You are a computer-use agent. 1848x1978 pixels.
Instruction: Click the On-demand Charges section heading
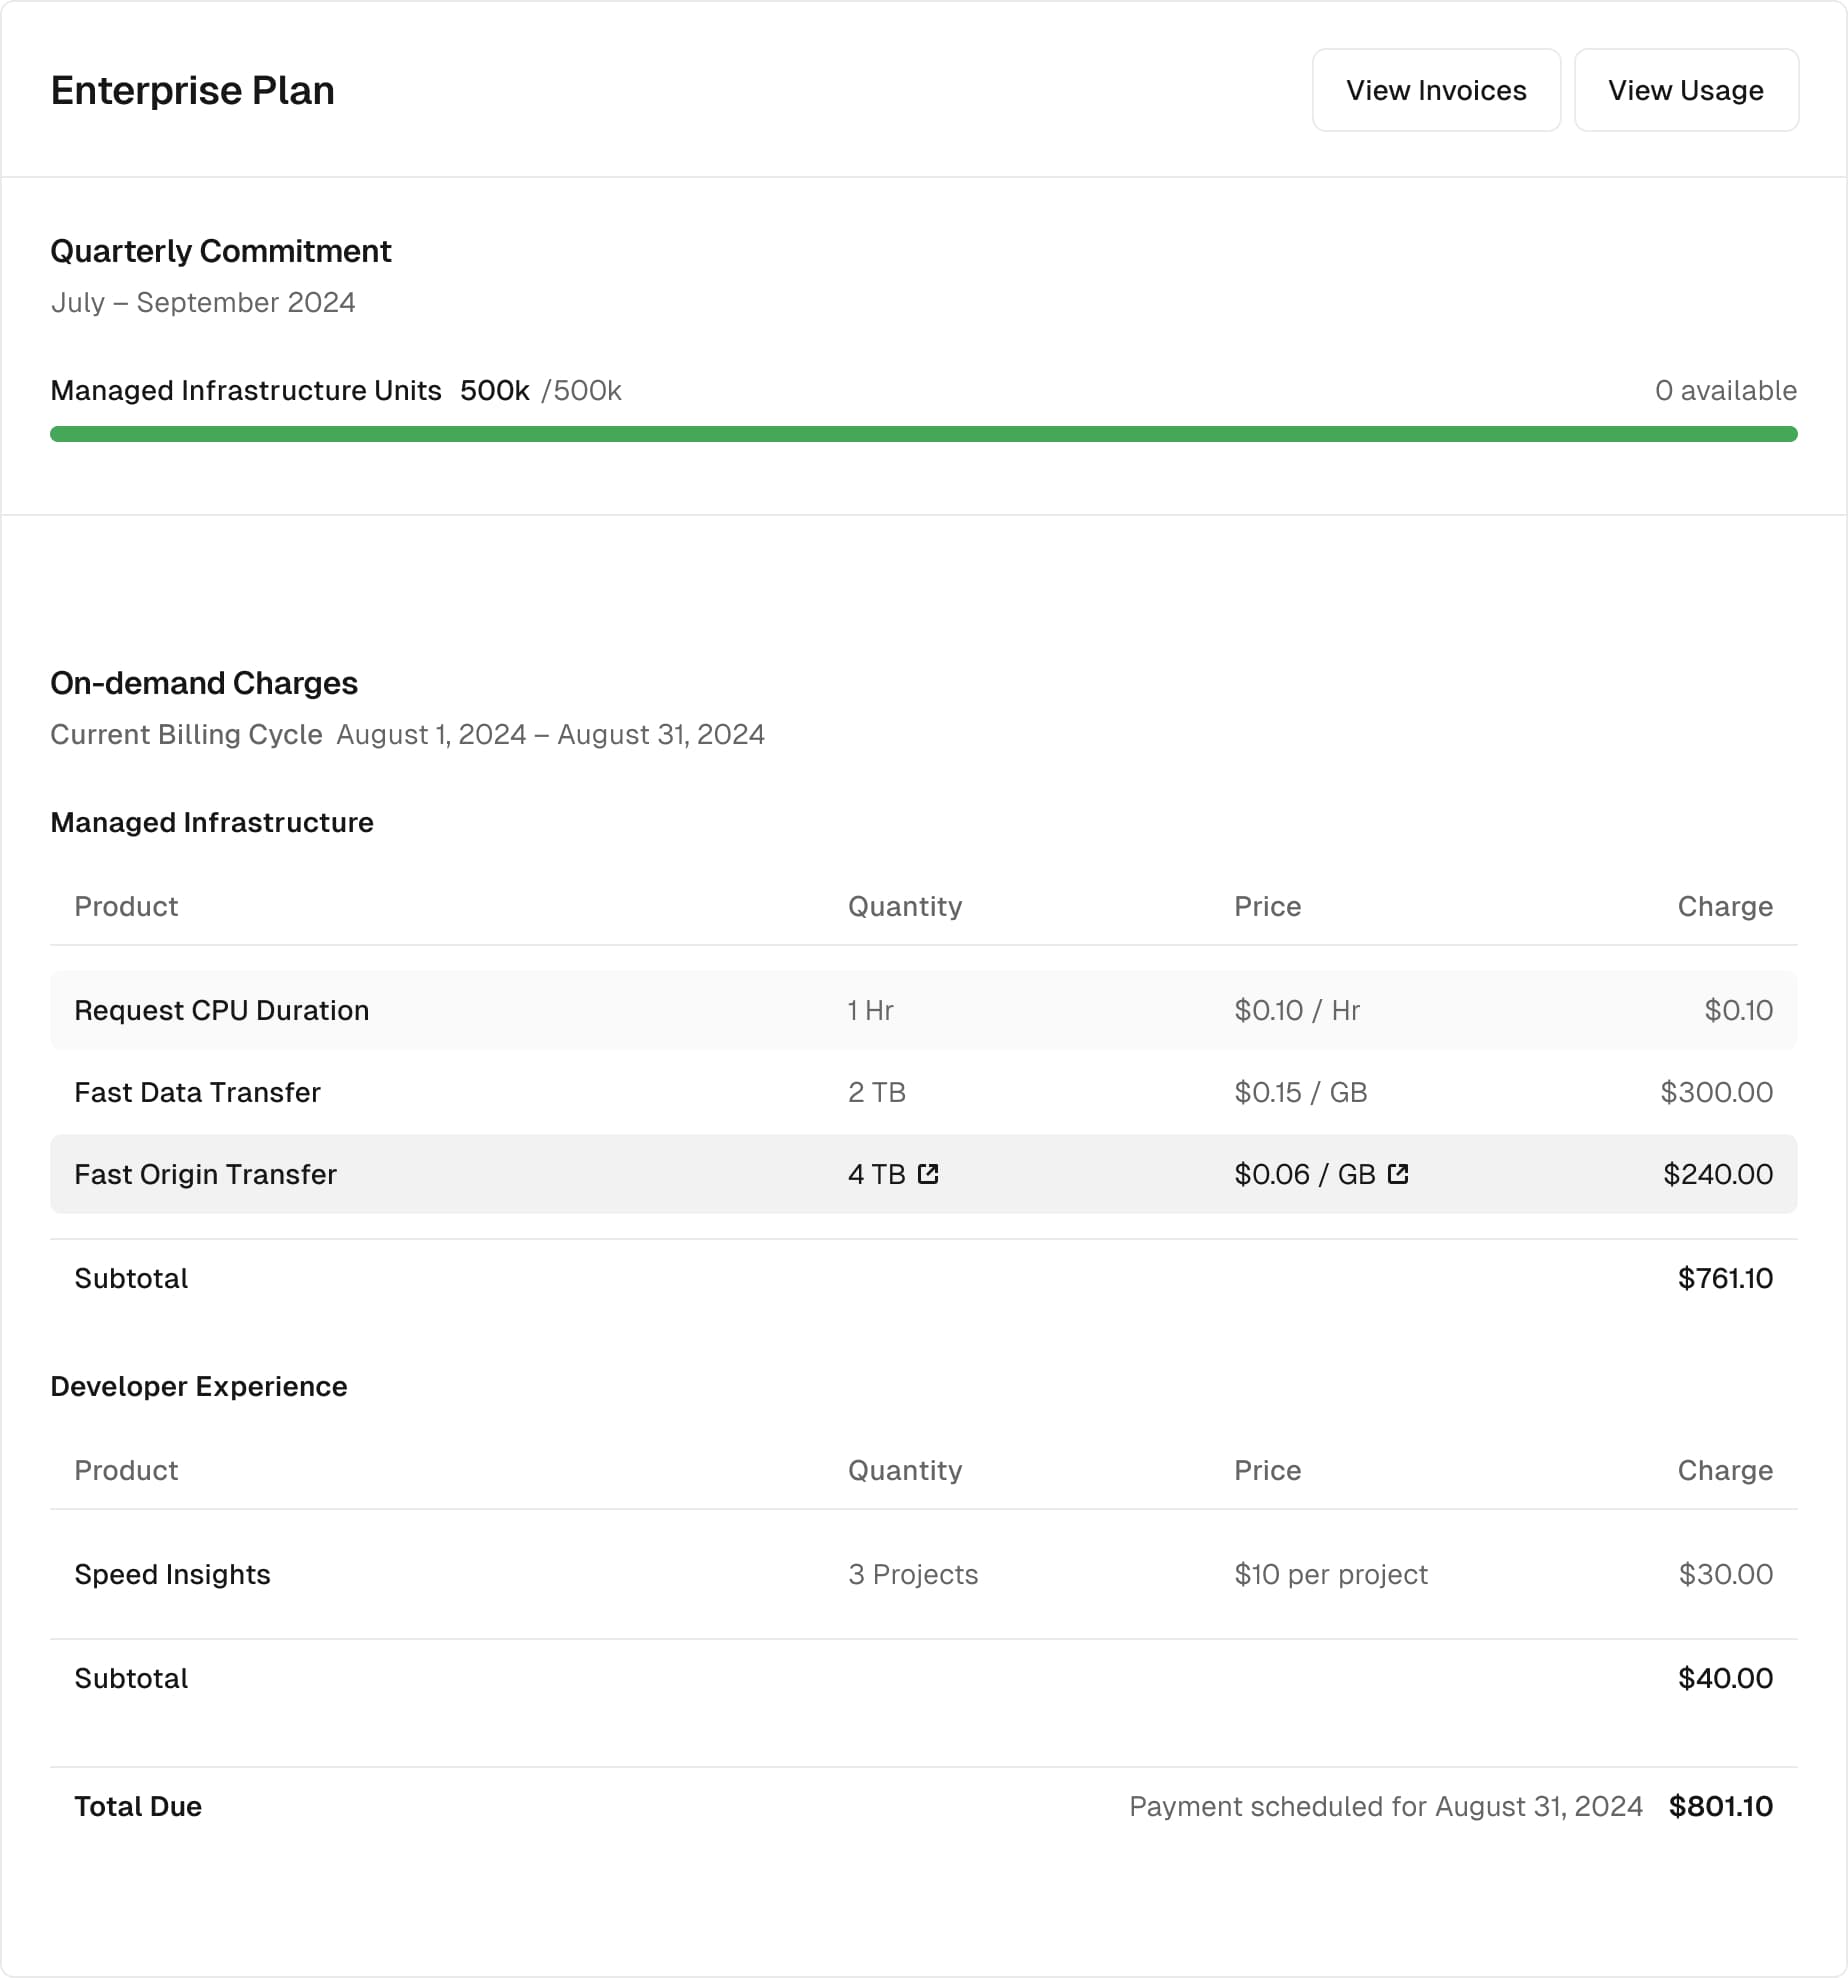tap(204, 683)
